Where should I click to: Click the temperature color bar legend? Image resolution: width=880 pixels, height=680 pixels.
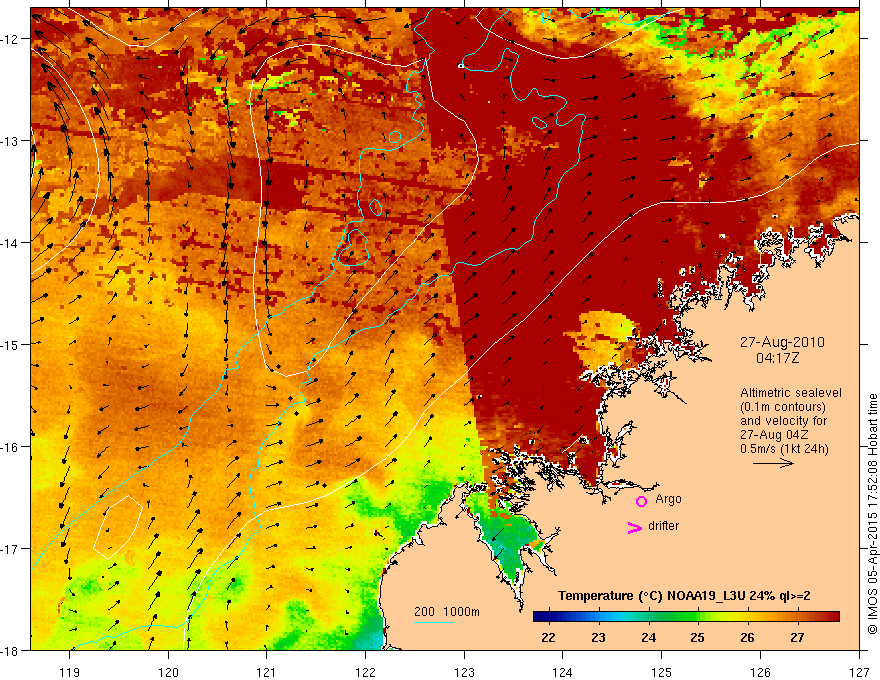[686, 616]
